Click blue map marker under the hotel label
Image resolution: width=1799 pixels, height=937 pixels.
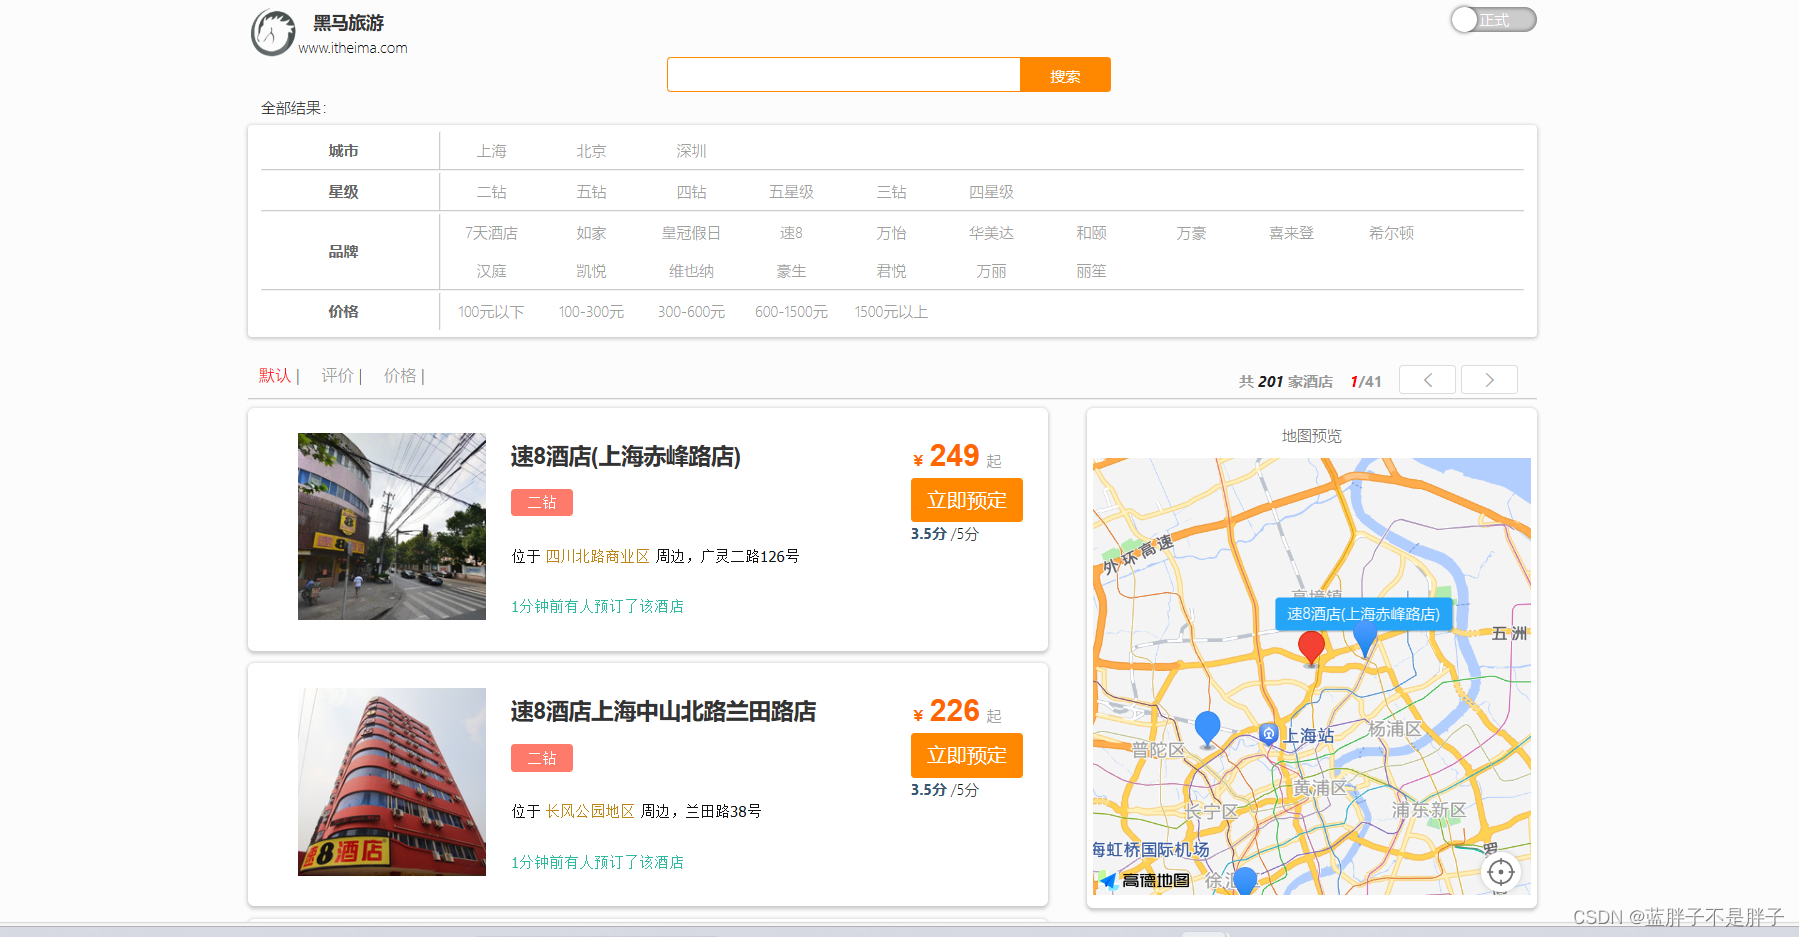tap(1365, 640)
